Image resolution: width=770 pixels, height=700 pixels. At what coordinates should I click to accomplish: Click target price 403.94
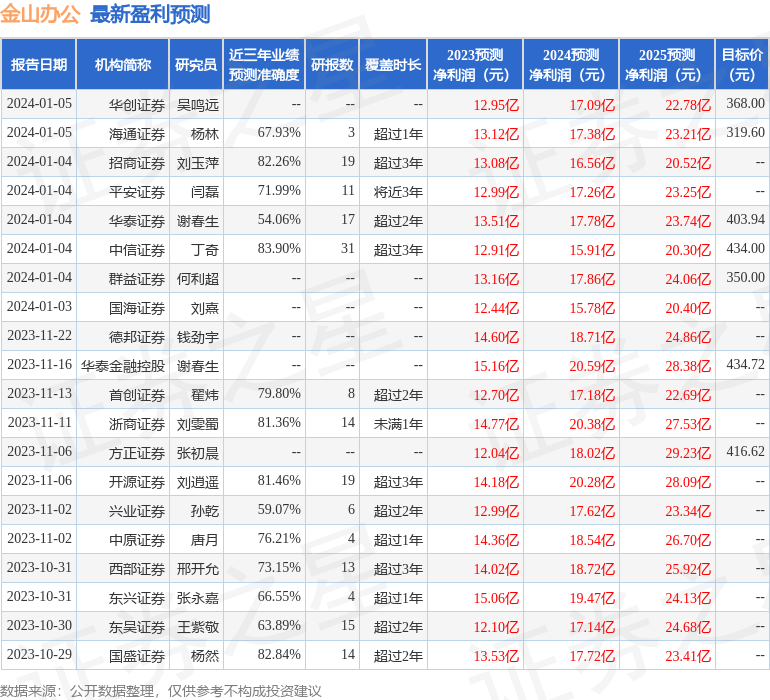[745, 220]
